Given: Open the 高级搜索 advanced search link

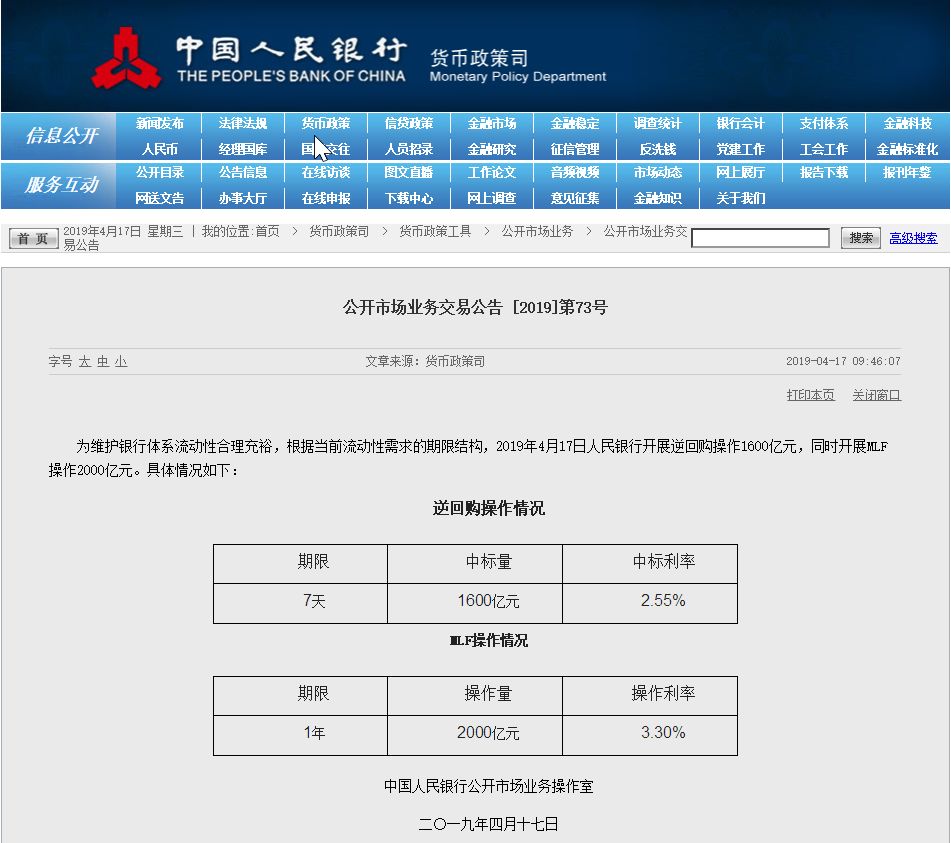Looking at the screenshot, I should 913,238.
